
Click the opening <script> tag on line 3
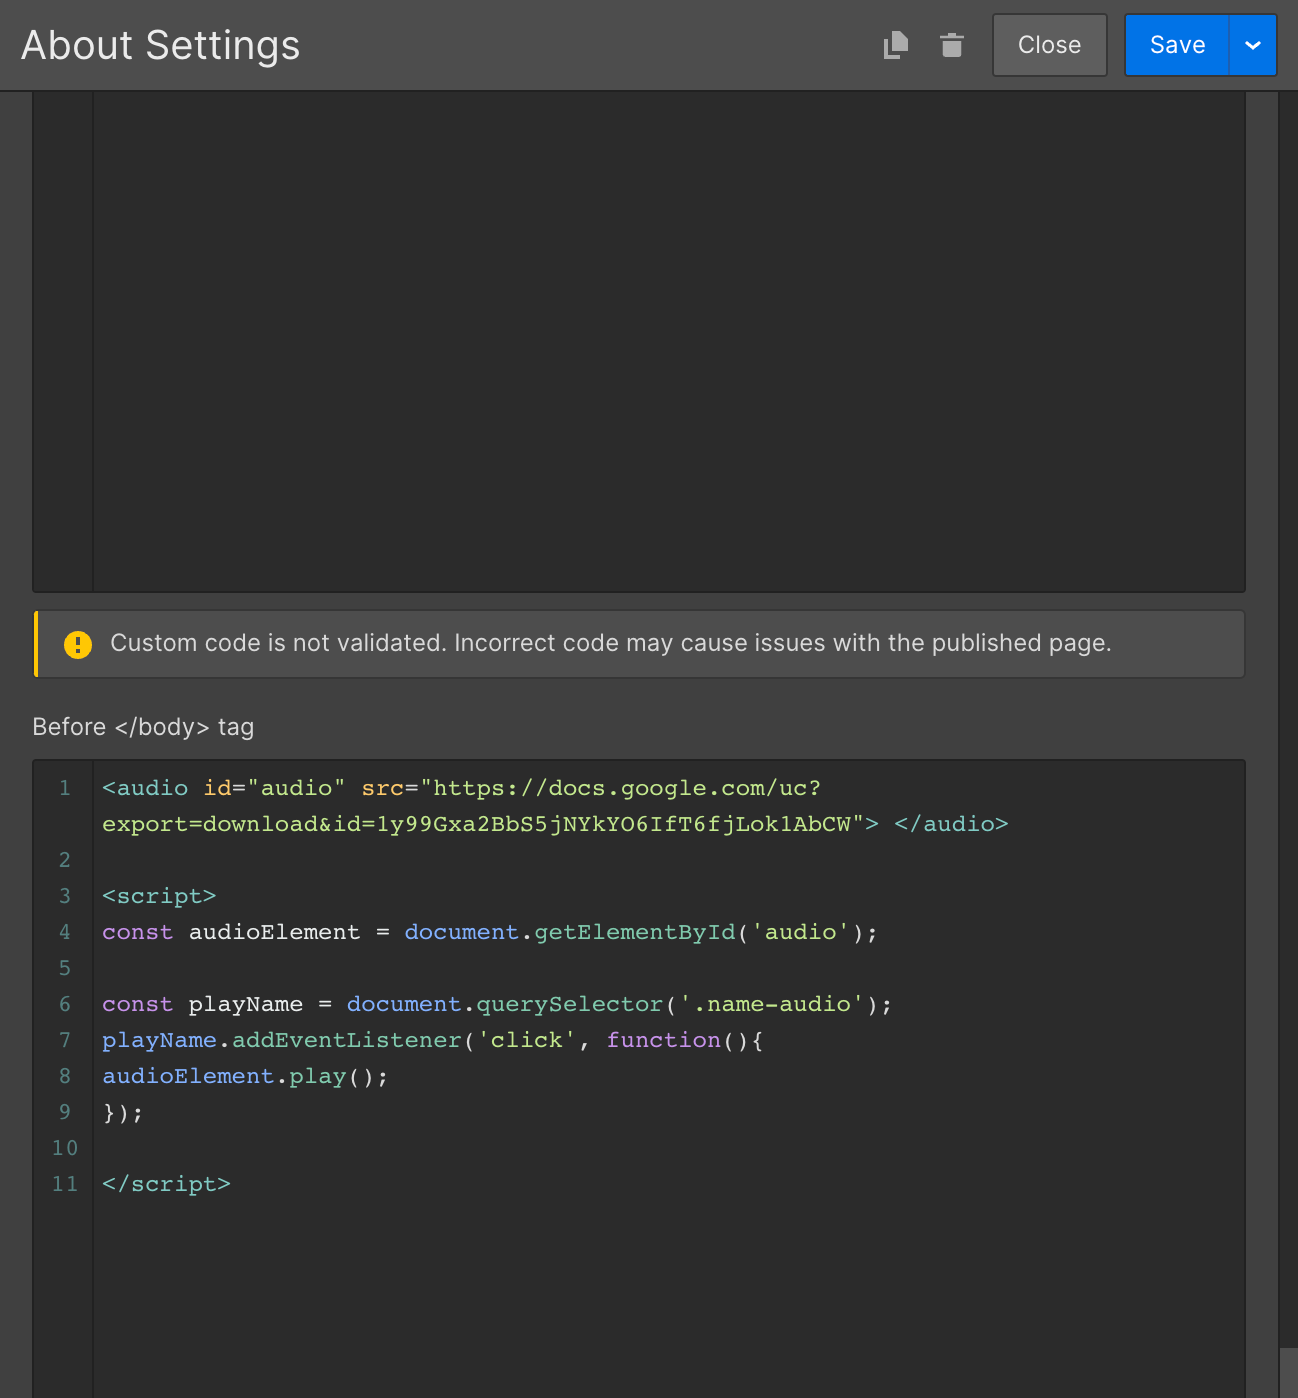pos(159,896)
